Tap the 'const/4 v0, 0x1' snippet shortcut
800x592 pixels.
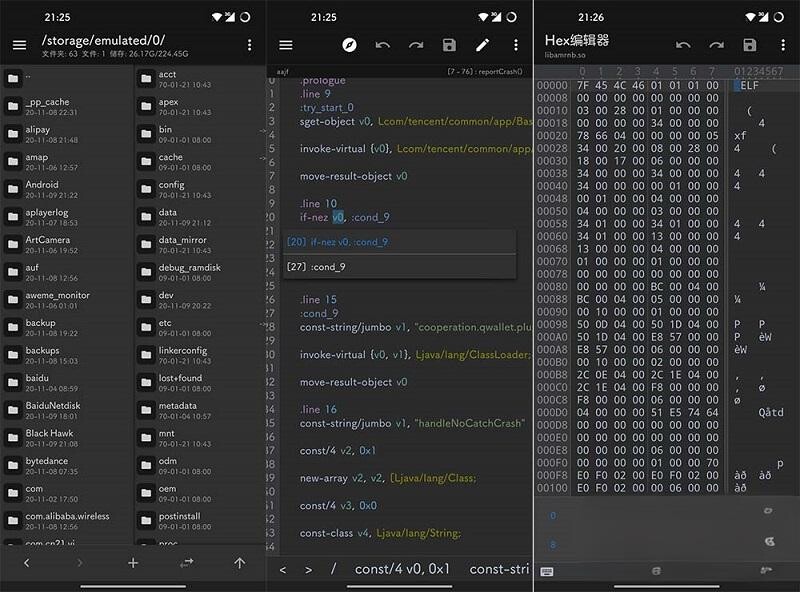click(x=402, y=569)
